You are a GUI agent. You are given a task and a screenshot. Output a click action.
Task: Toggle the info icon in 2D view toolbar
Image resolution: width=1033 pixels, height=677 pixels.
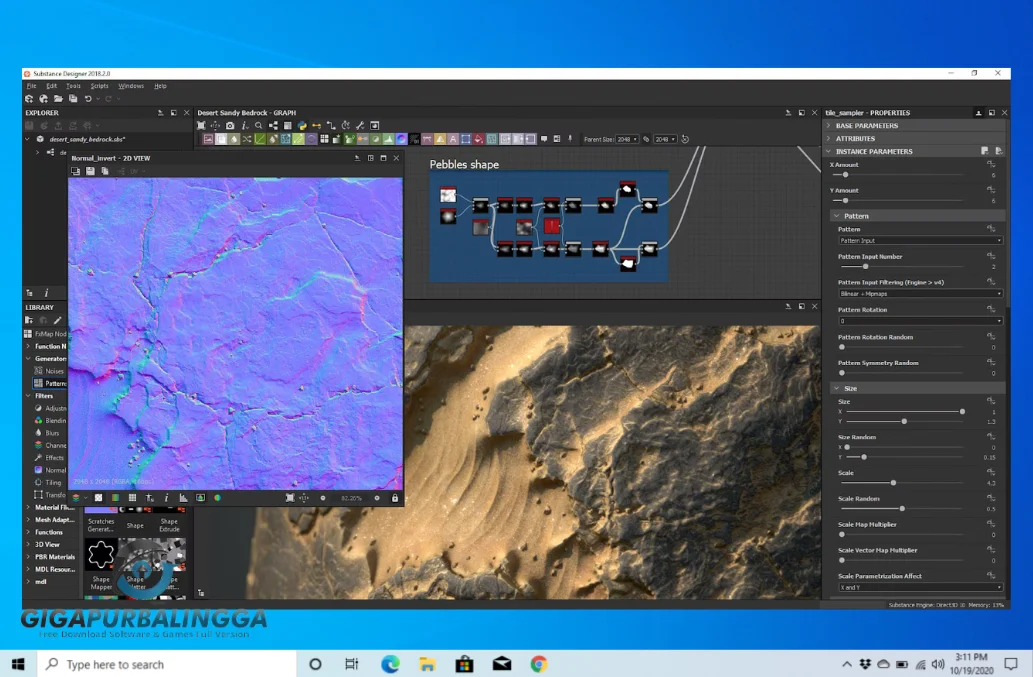click(x=166, y=498)
